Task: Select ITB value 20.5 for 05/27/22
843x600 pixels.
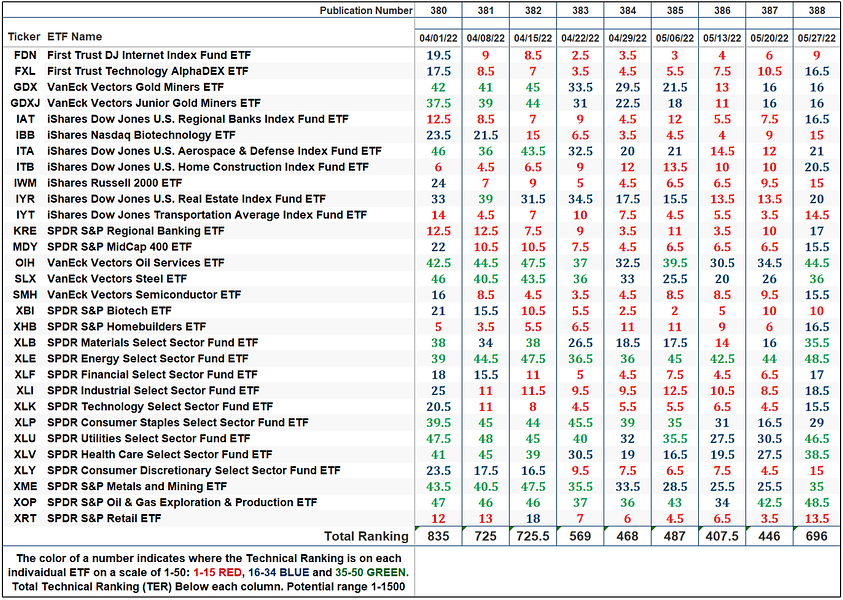Action: point(817,167)
